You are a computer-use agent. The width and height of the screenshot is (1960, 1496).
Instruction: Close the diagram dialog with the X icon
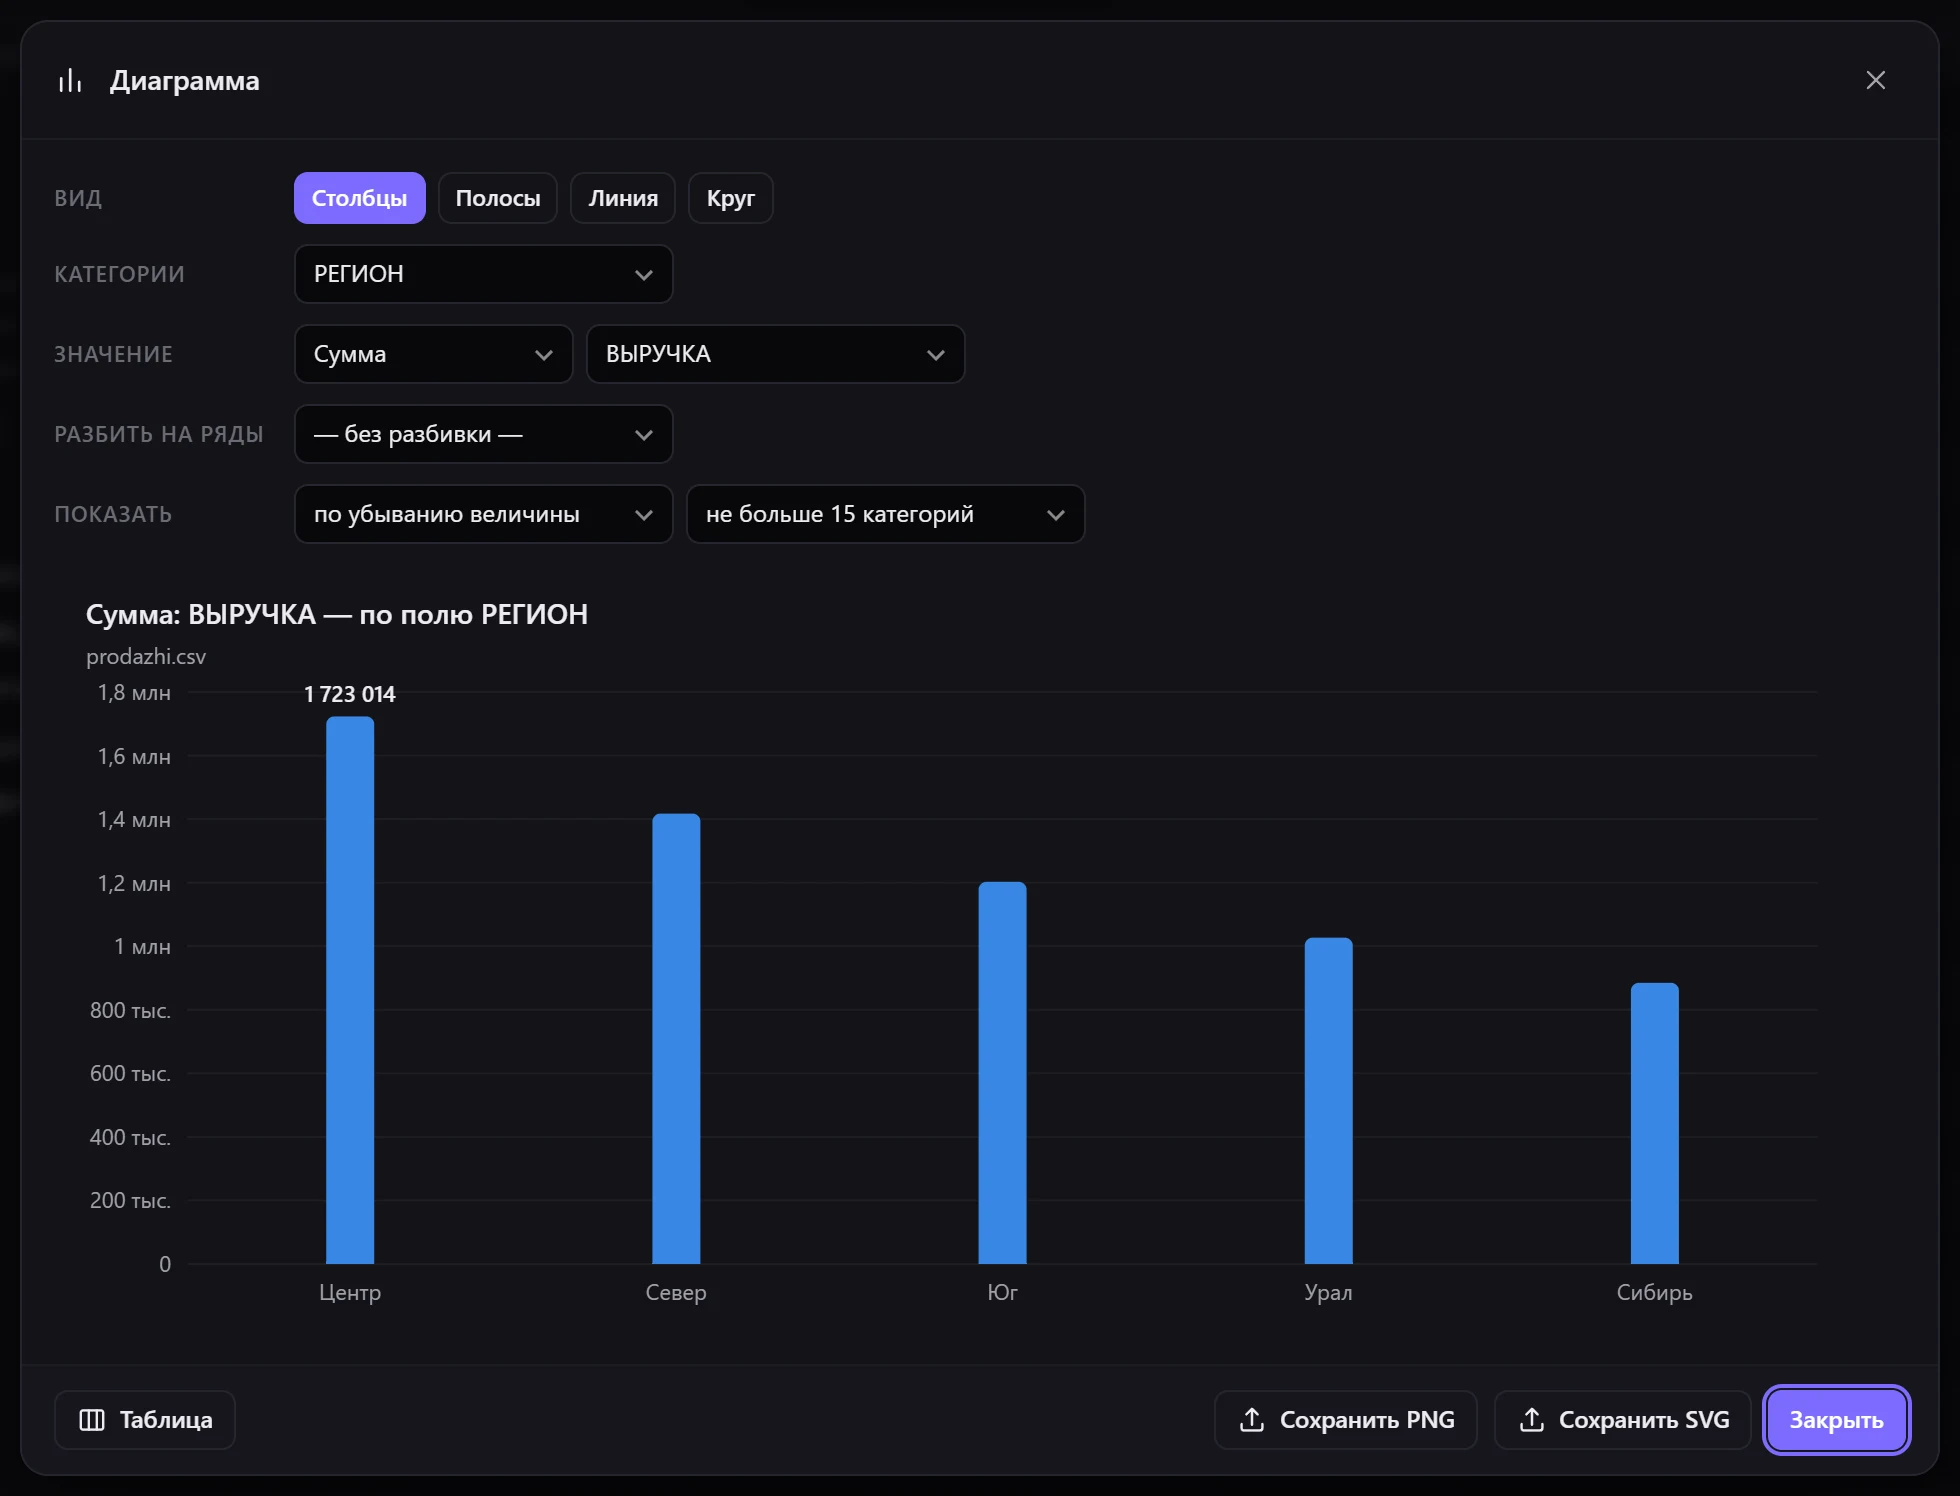1875,80
